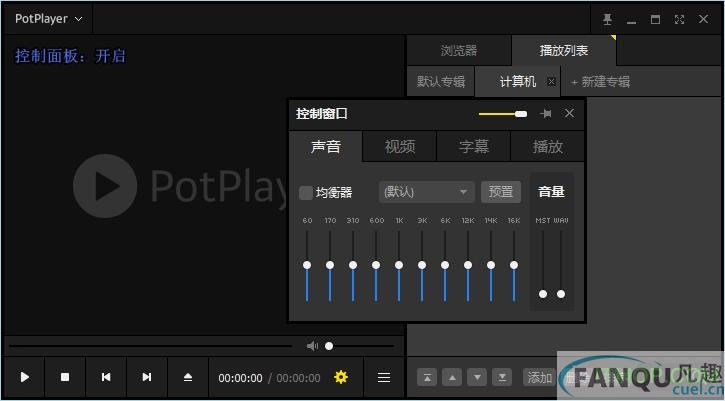Screen dimensions: 725x401
Task: Switch to the 播放列表 tab
Action: pyautogui.click(x=564, y=50)
